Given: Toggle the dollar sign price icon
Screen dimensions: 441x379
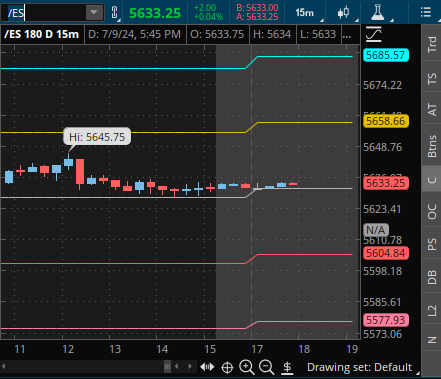Looking at the screenshot, I should 287,367.
